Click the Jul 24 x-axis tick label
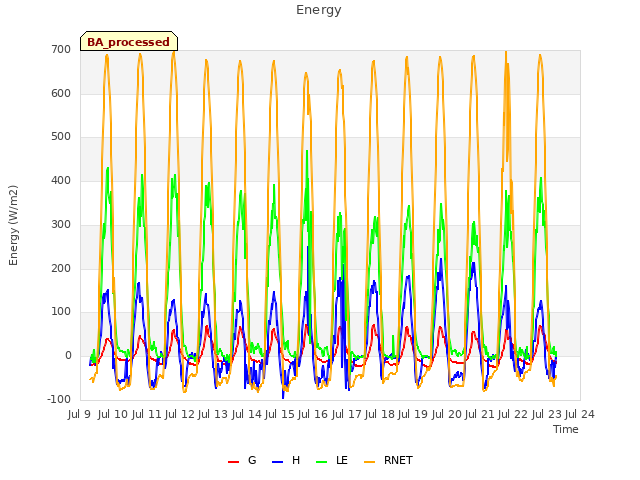The image size is (640, 480). pos(580,414)
